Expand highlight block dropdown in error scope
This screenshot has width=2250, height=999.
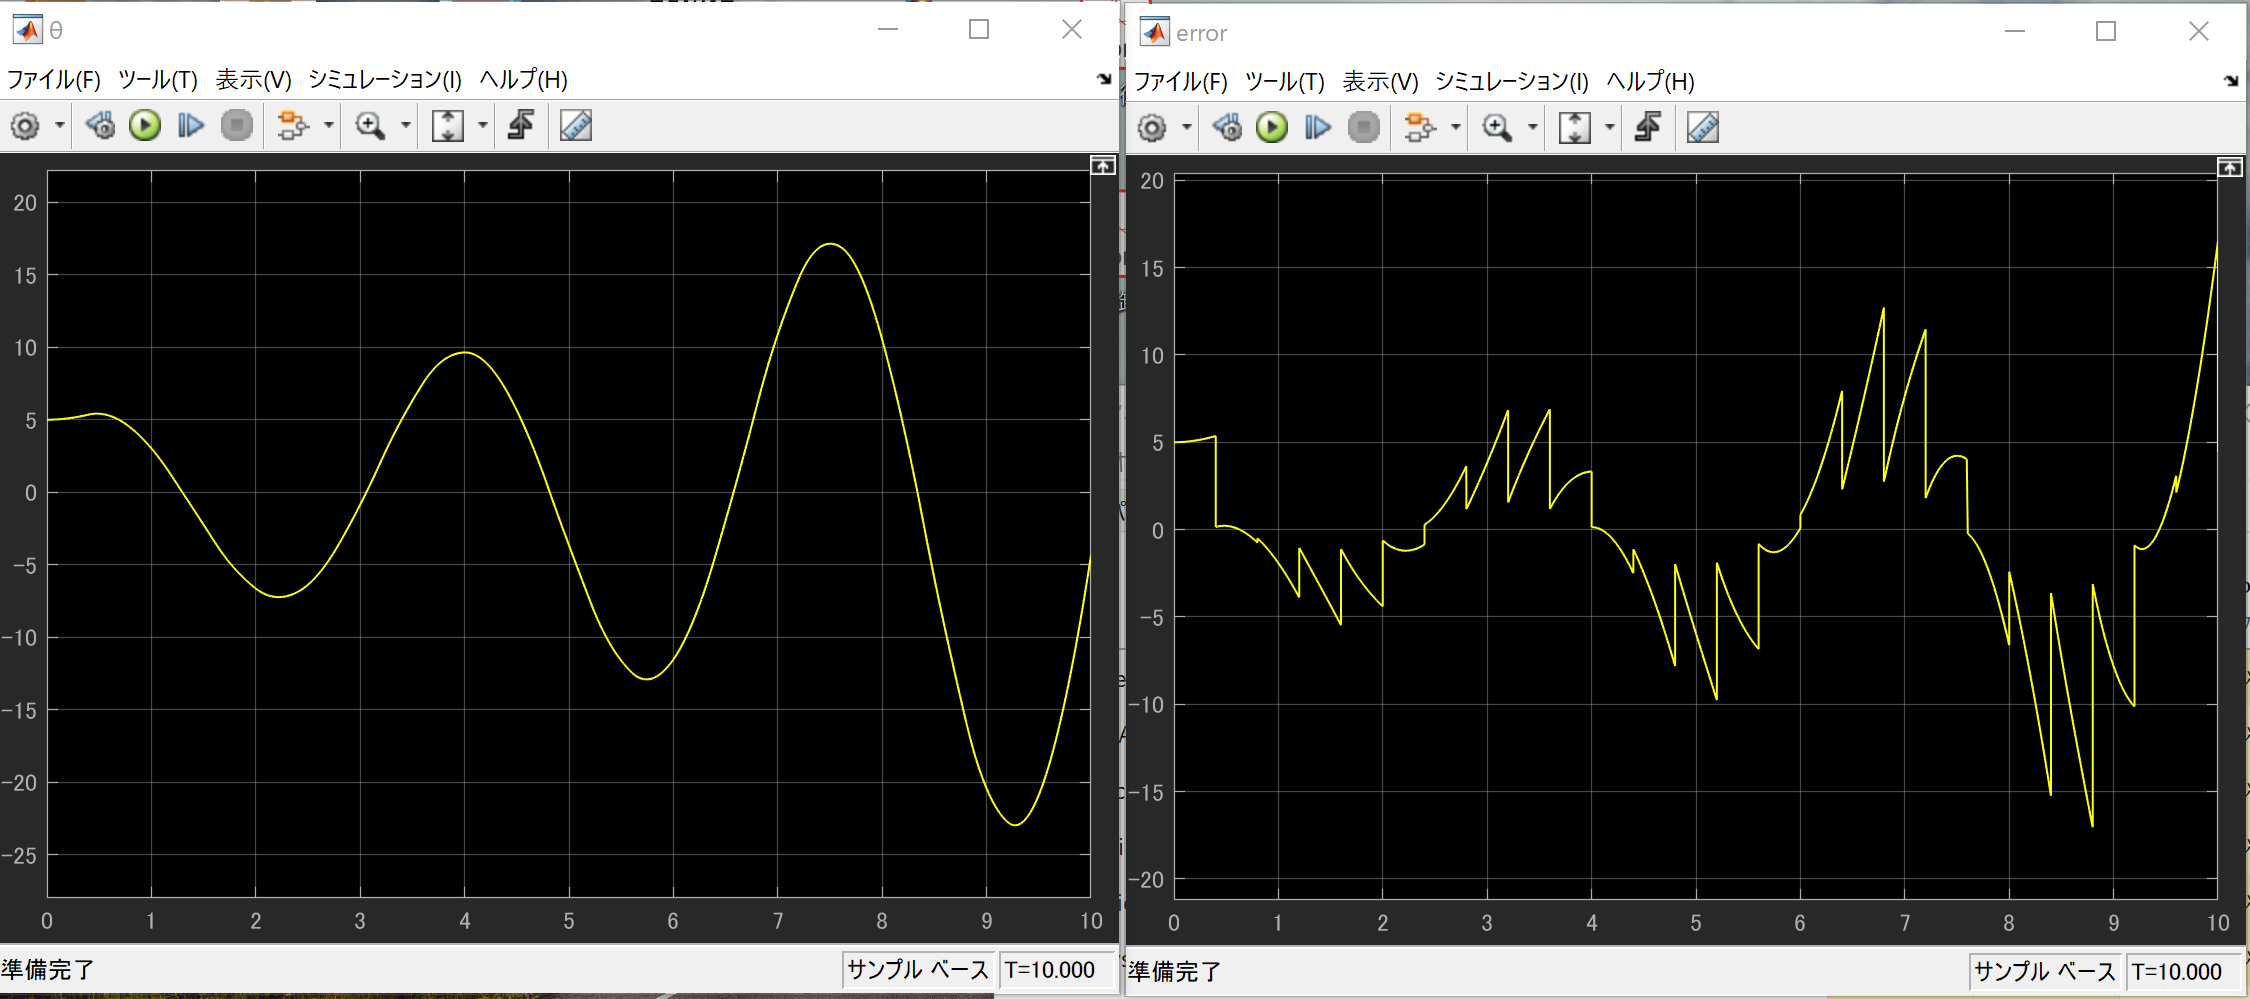[x=1455, y=128]
